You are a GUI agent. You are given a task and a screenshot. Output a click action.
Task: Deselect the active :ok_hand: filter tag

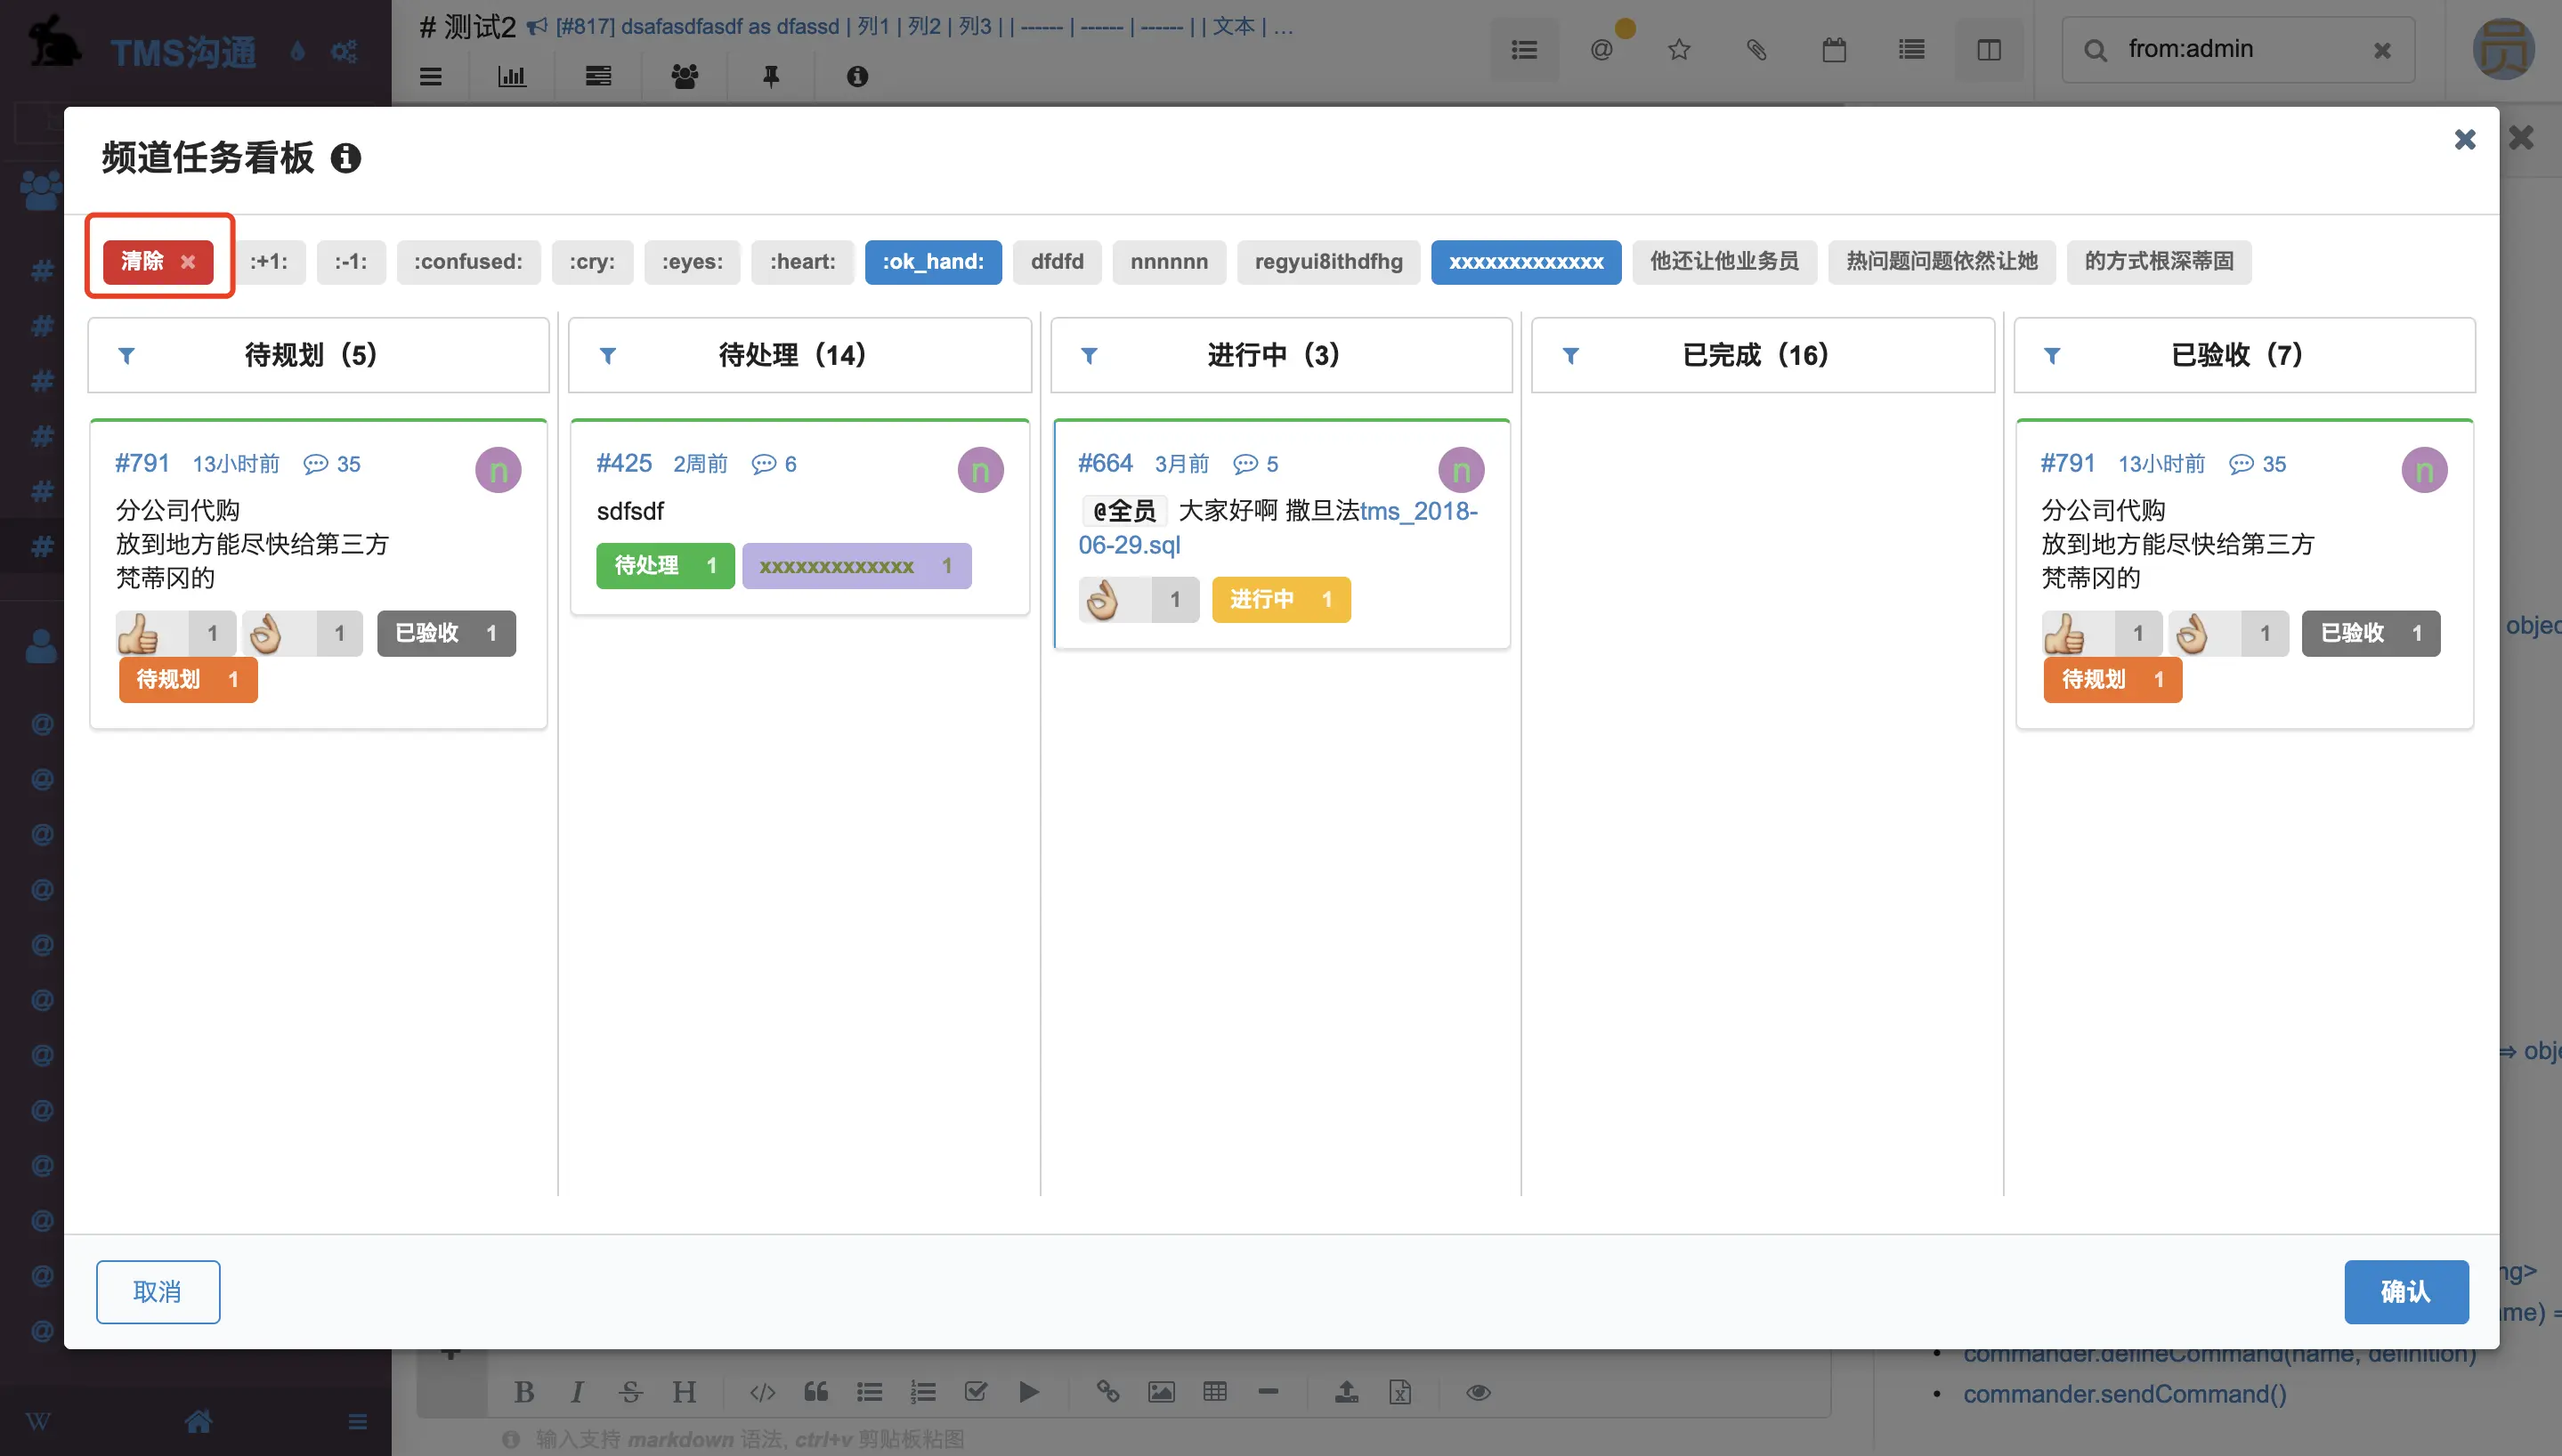(933, 262)
